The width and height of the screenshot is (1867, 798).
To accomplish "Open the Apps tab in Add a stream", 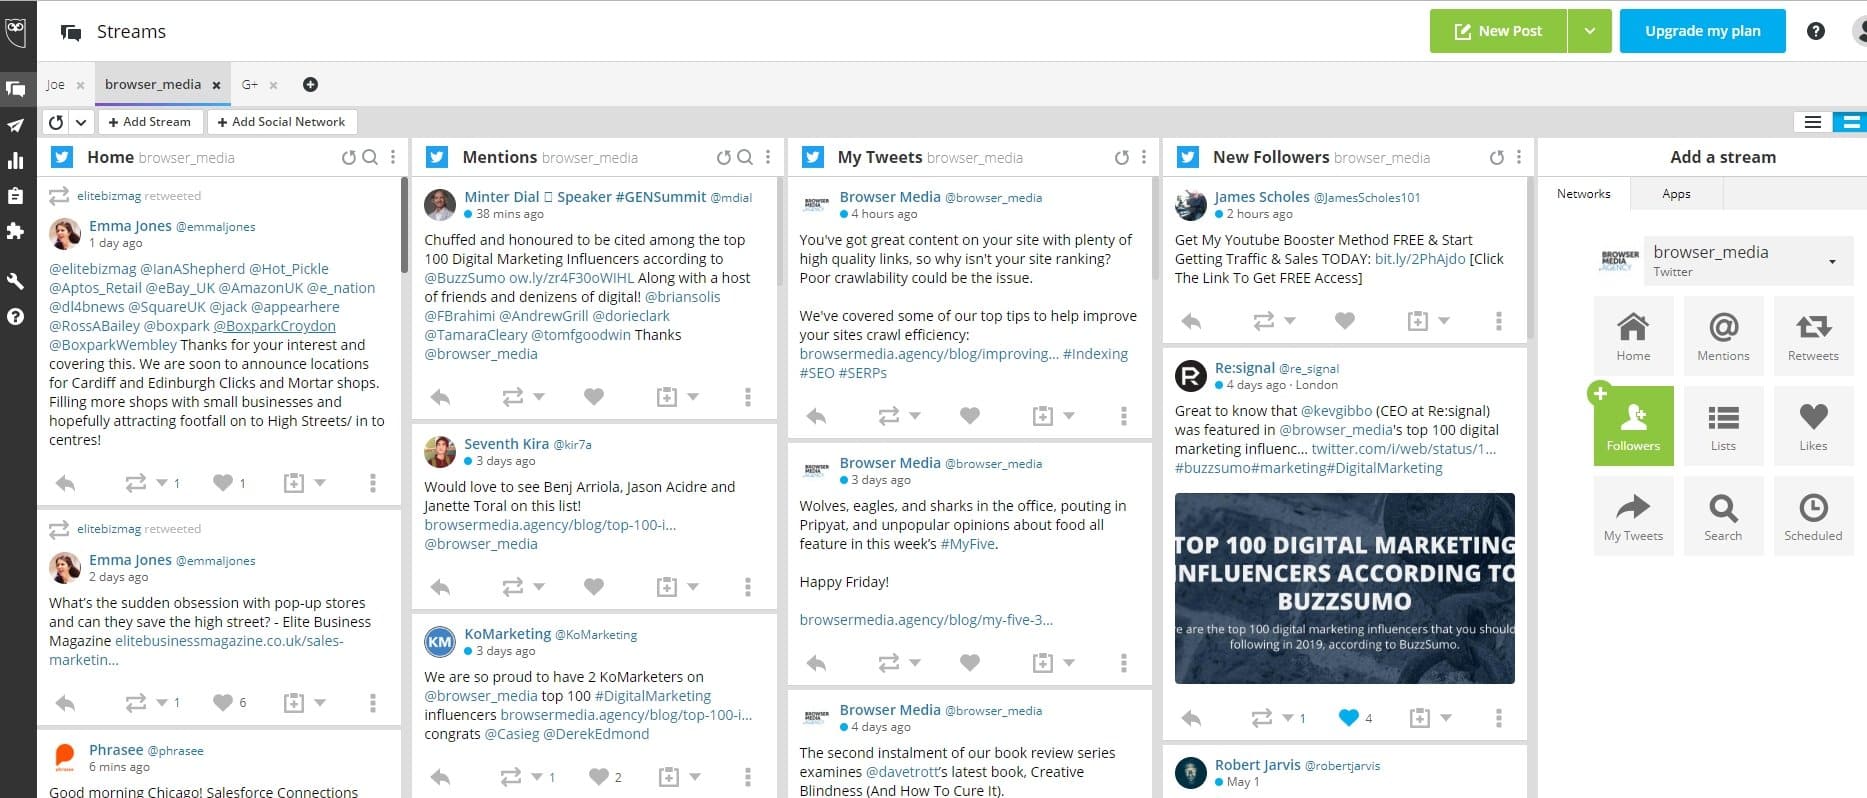I will 1676,194.
